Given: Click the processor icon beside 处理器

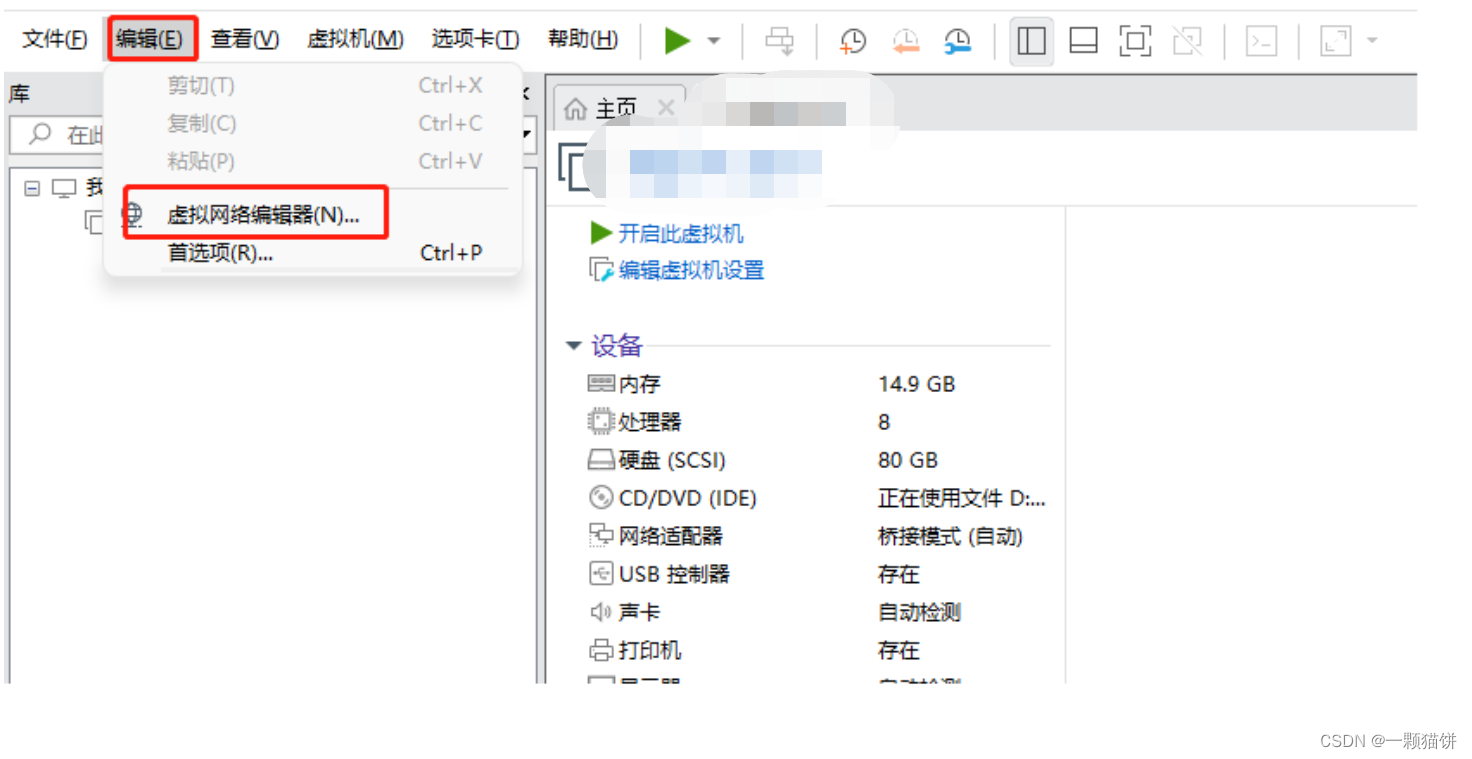Looking at the screenshot, I should pyautogui.click(x=600, y=422).
